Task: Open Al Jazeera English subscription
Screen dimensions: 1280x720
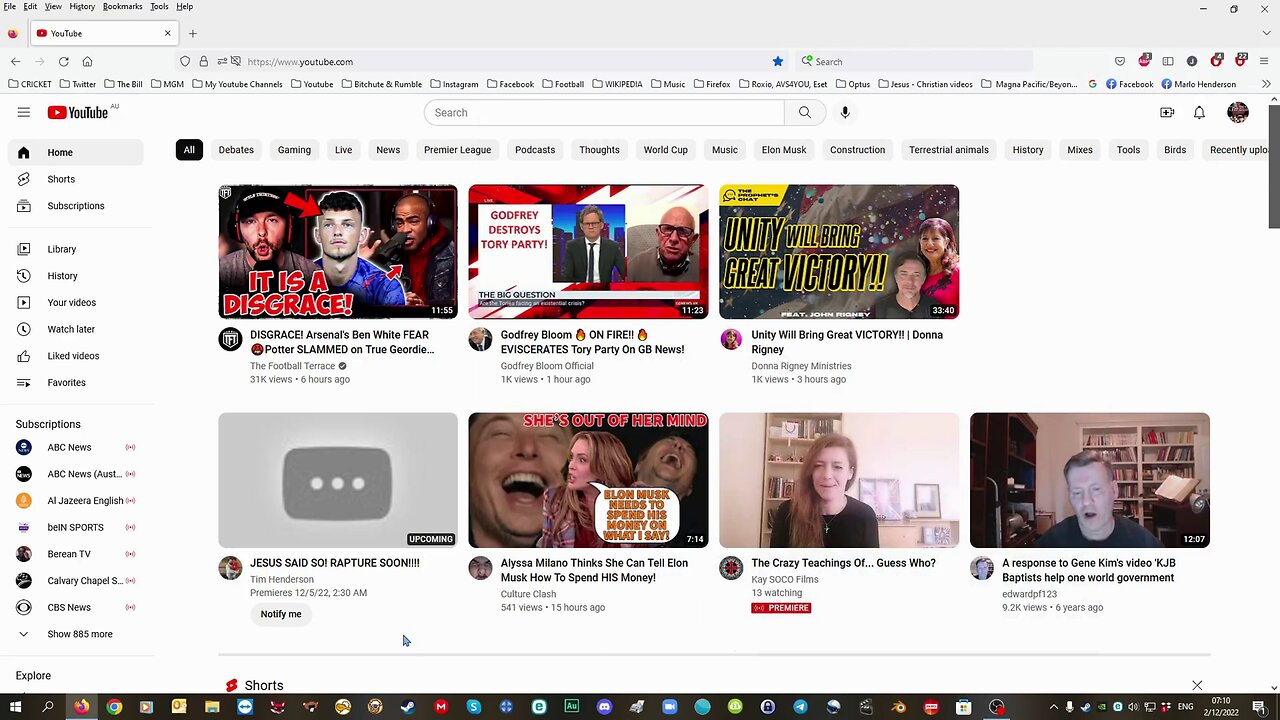Action: pos(76,501)
